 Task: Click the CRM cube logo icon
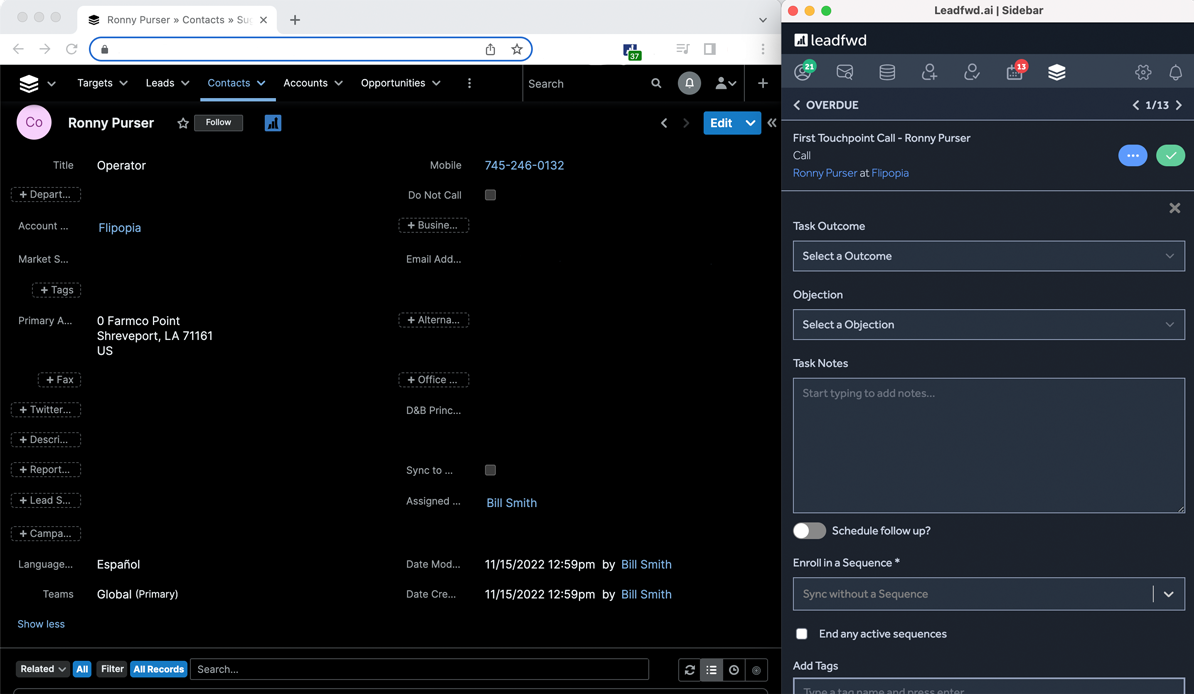[x=29, y=83]
